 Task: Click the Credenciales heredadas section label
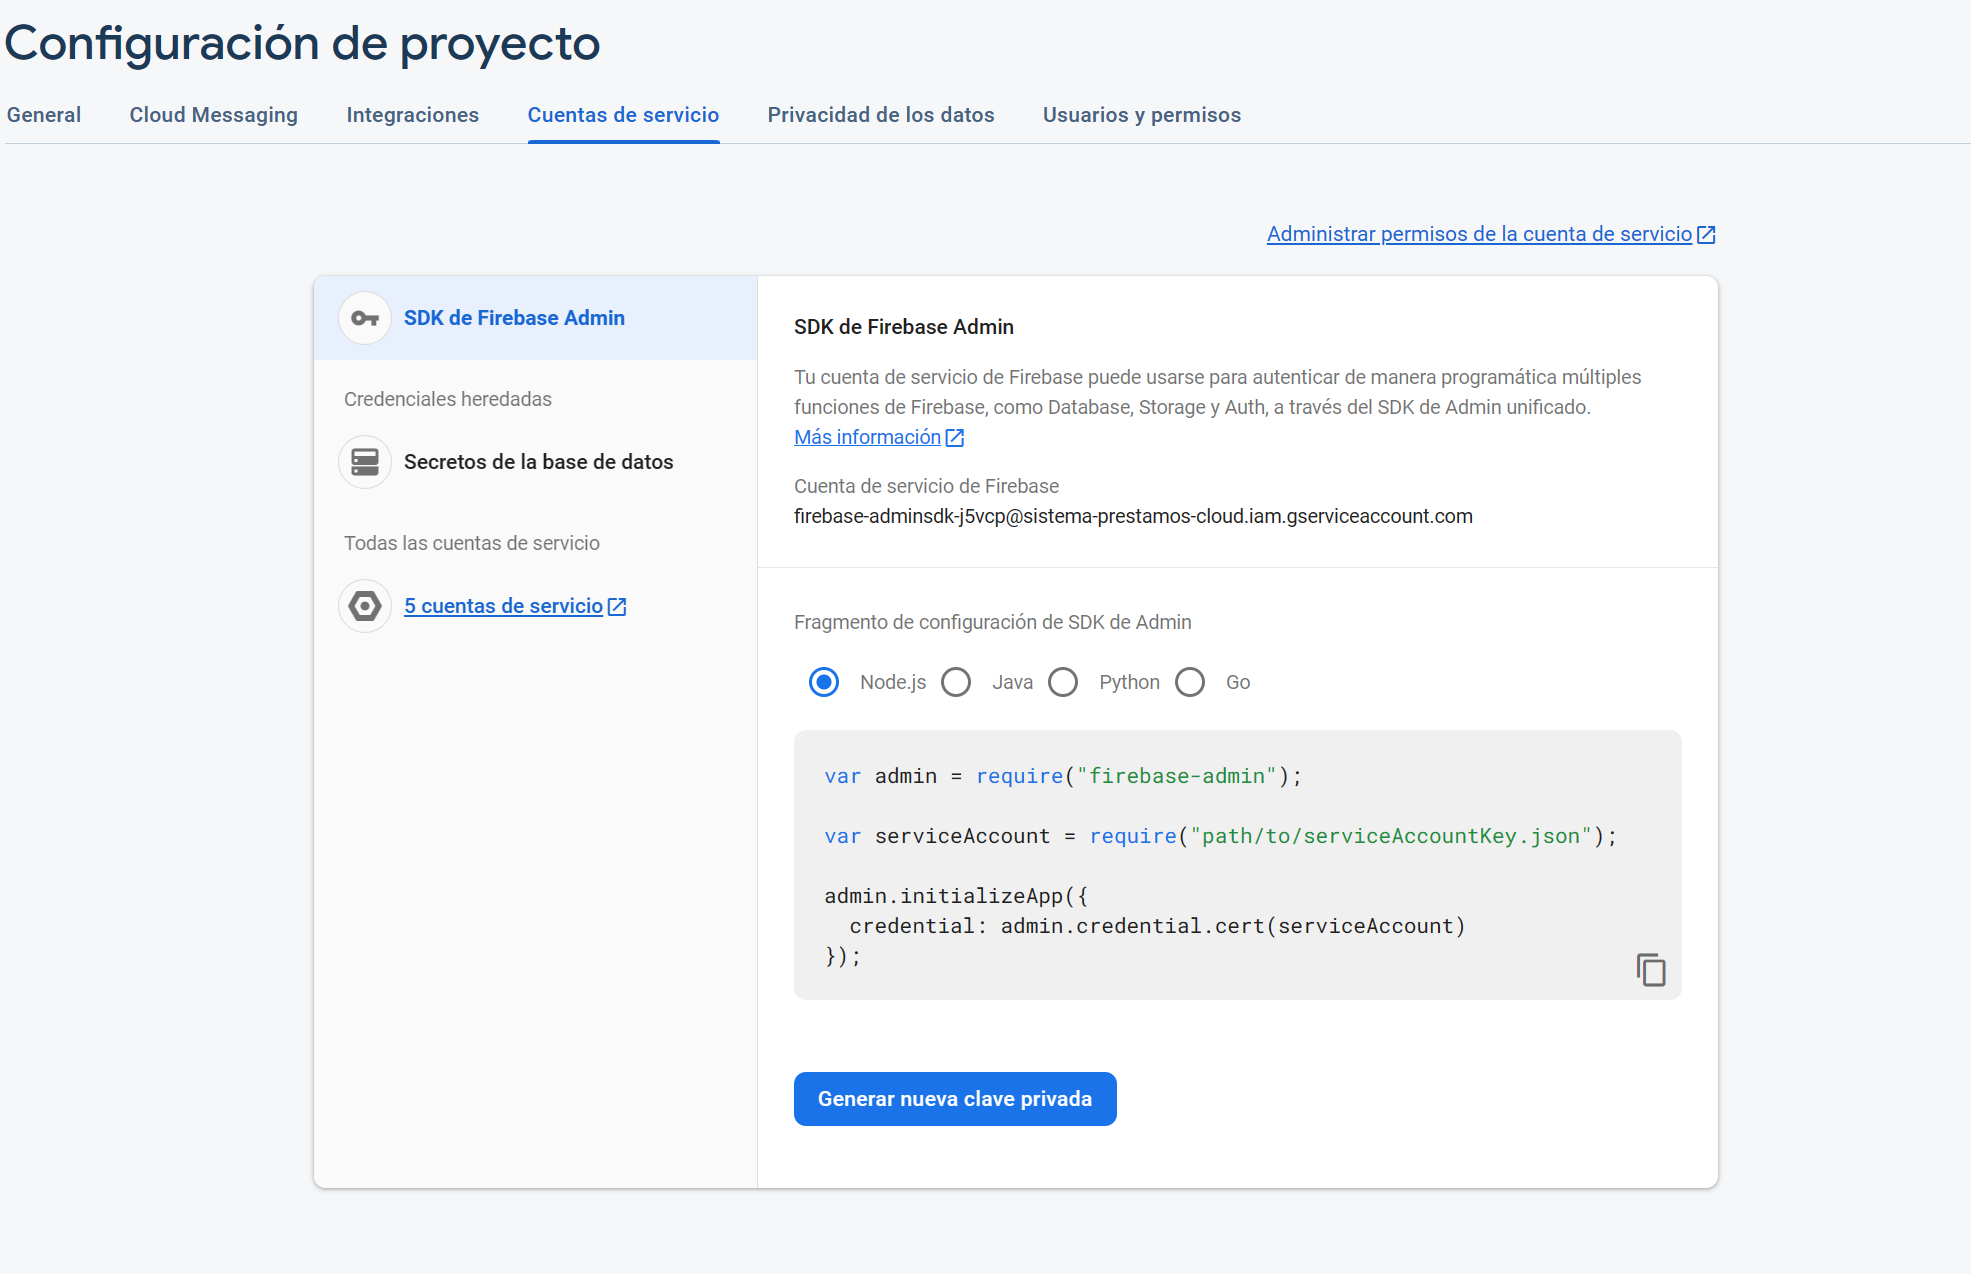448,399
